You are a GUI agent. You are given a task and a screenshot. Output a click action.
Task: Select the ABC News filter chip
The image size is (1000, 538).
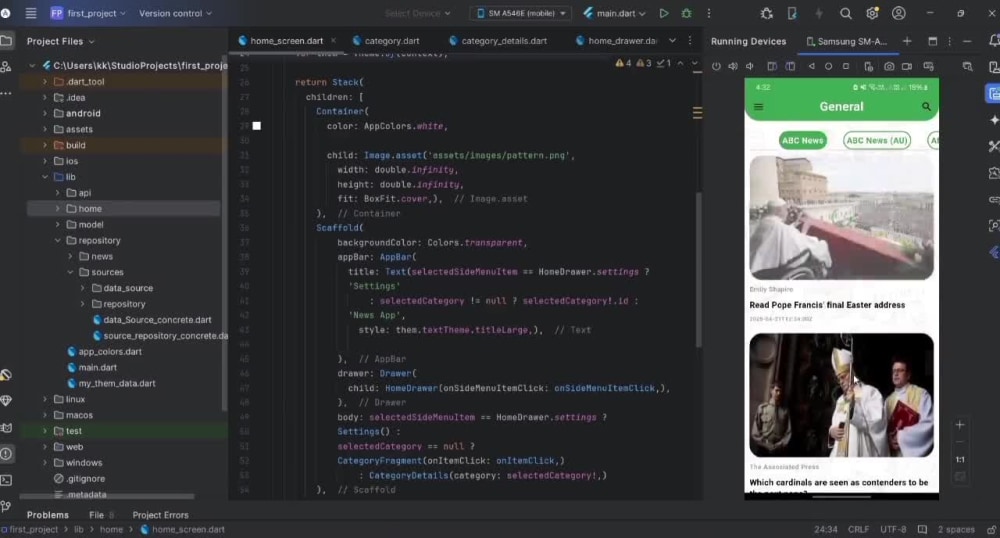pos(803,140)
